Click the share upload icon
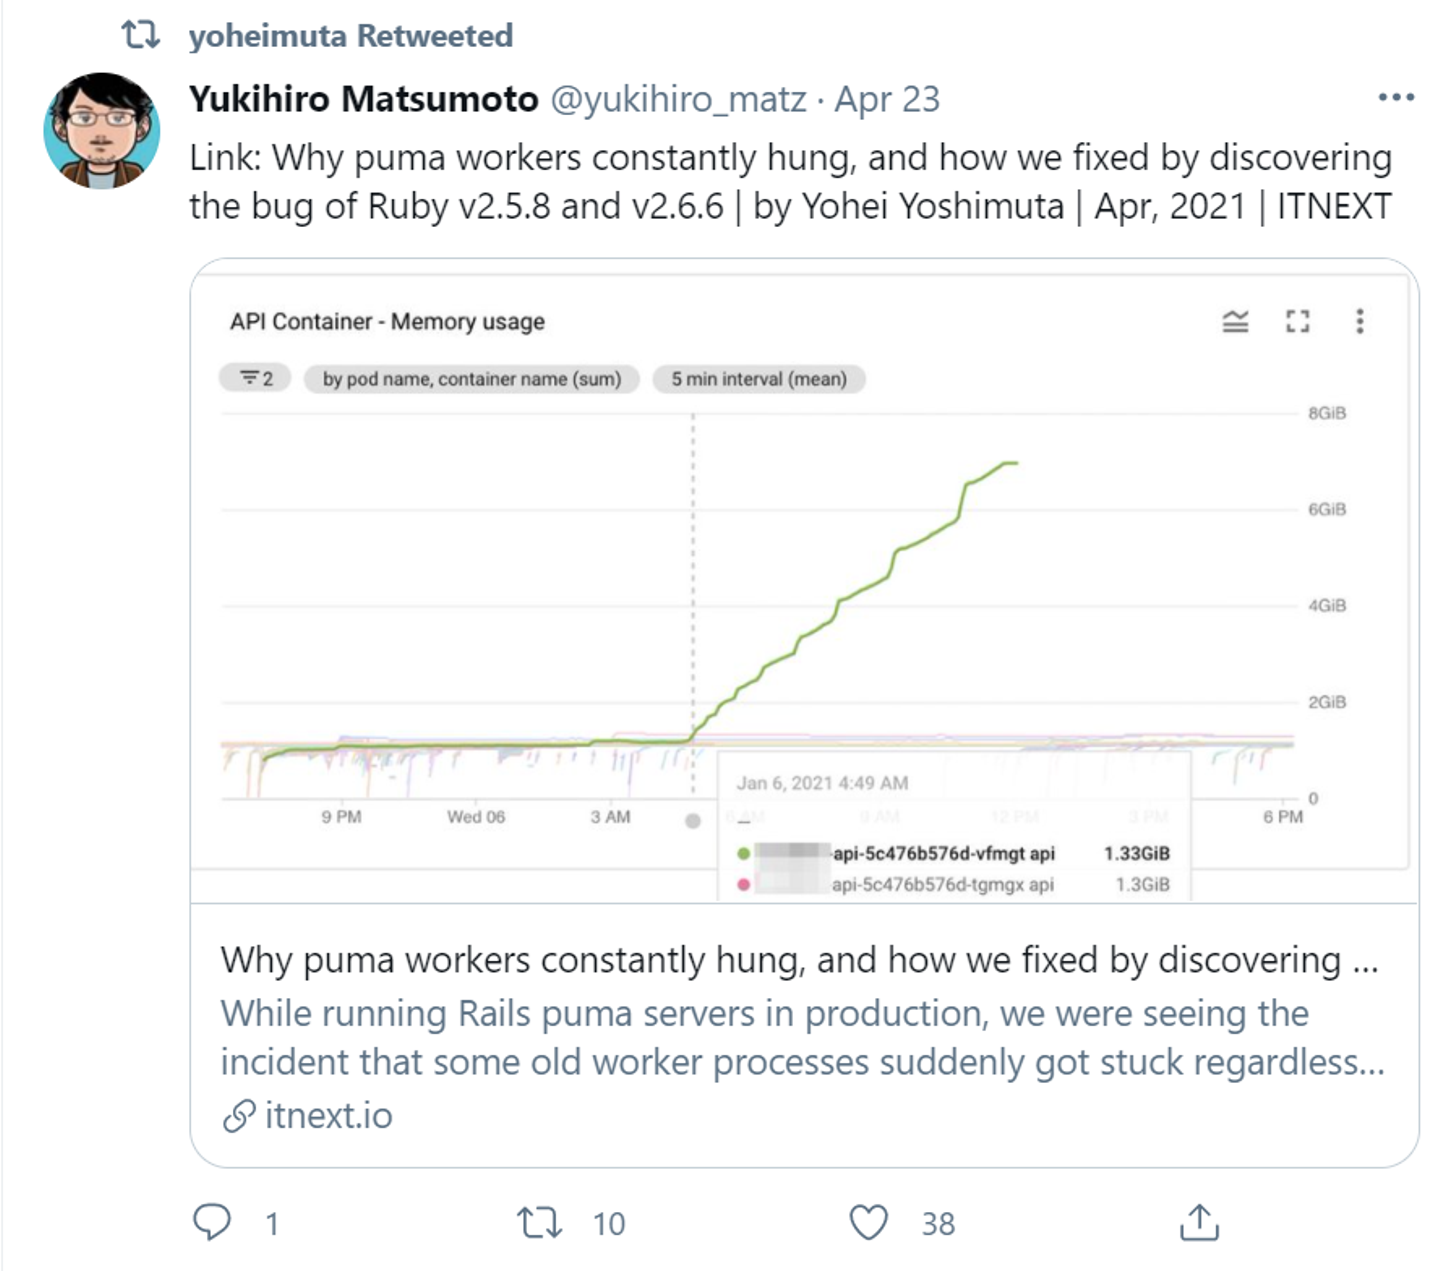Image resolution: width=1440 pixels, height=1271 pixels. (1199, 1222)
